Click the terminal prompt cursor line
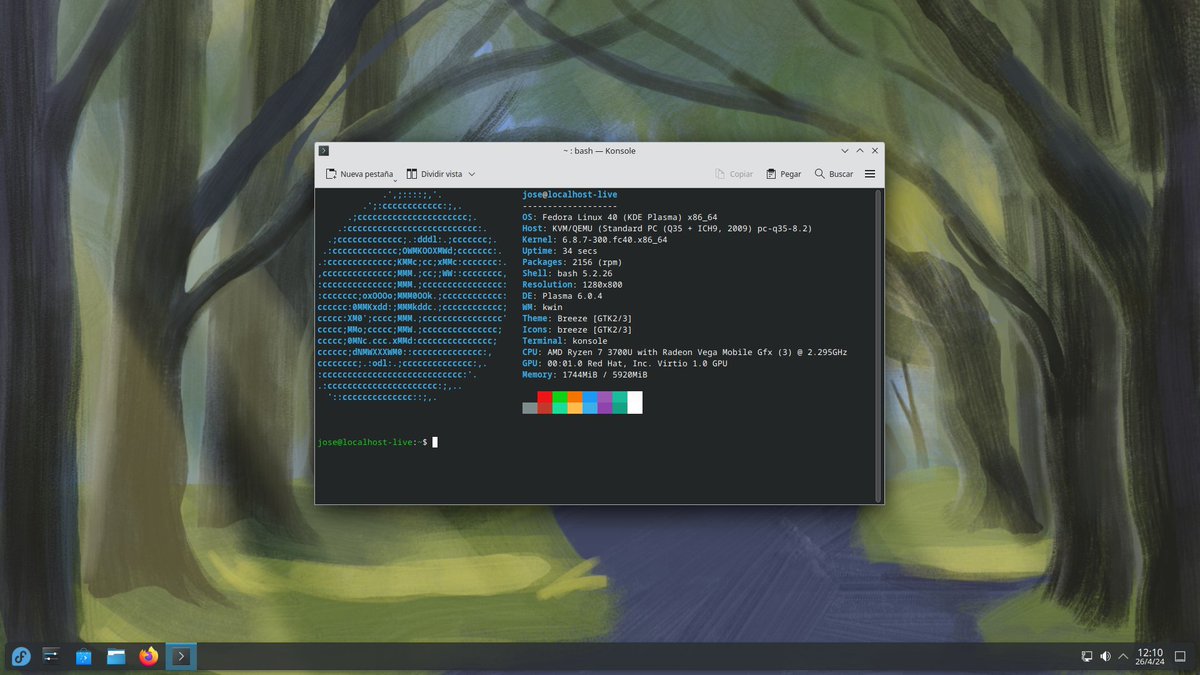This screenshot has height=675, width=1200. 433,441
